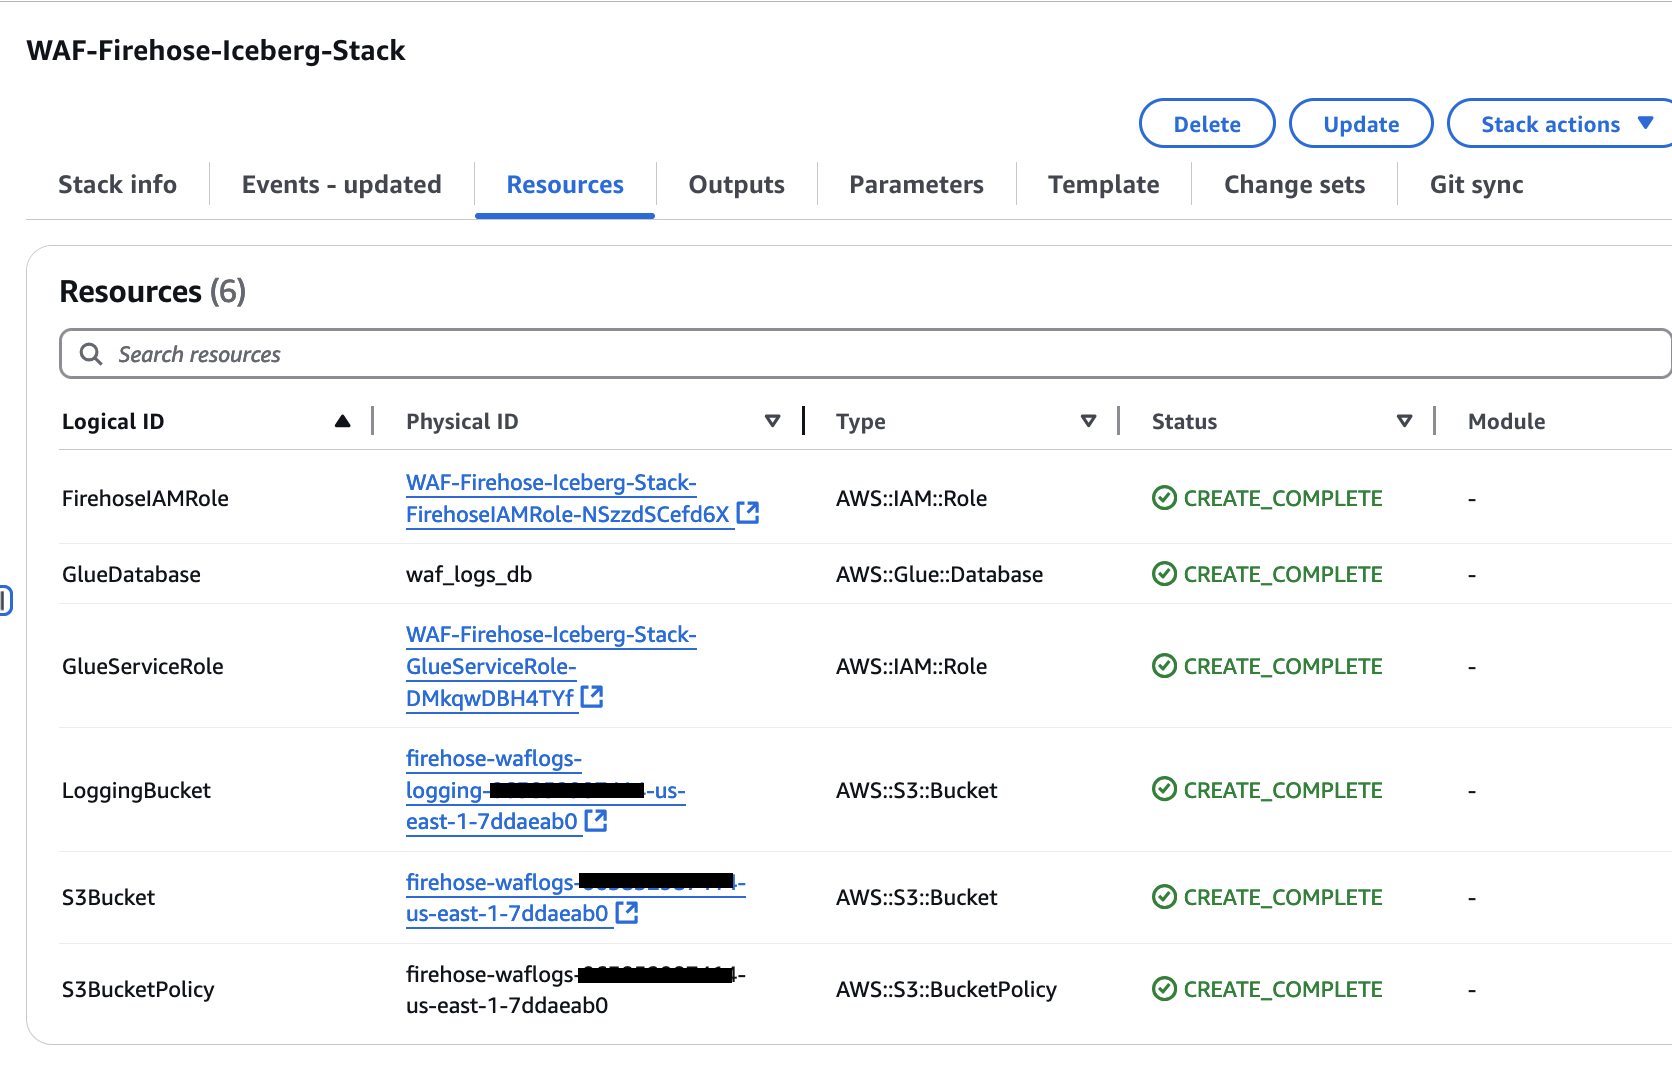Screen dimensions: 1672x1072
Task: Open LoggingBucket external link icon
Action: [596, 820]
